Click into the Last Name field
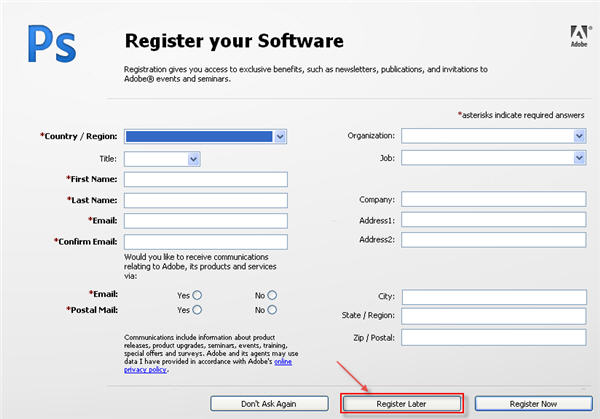Image resolution: width=600 pixels, height=419 pixels. 206,201
